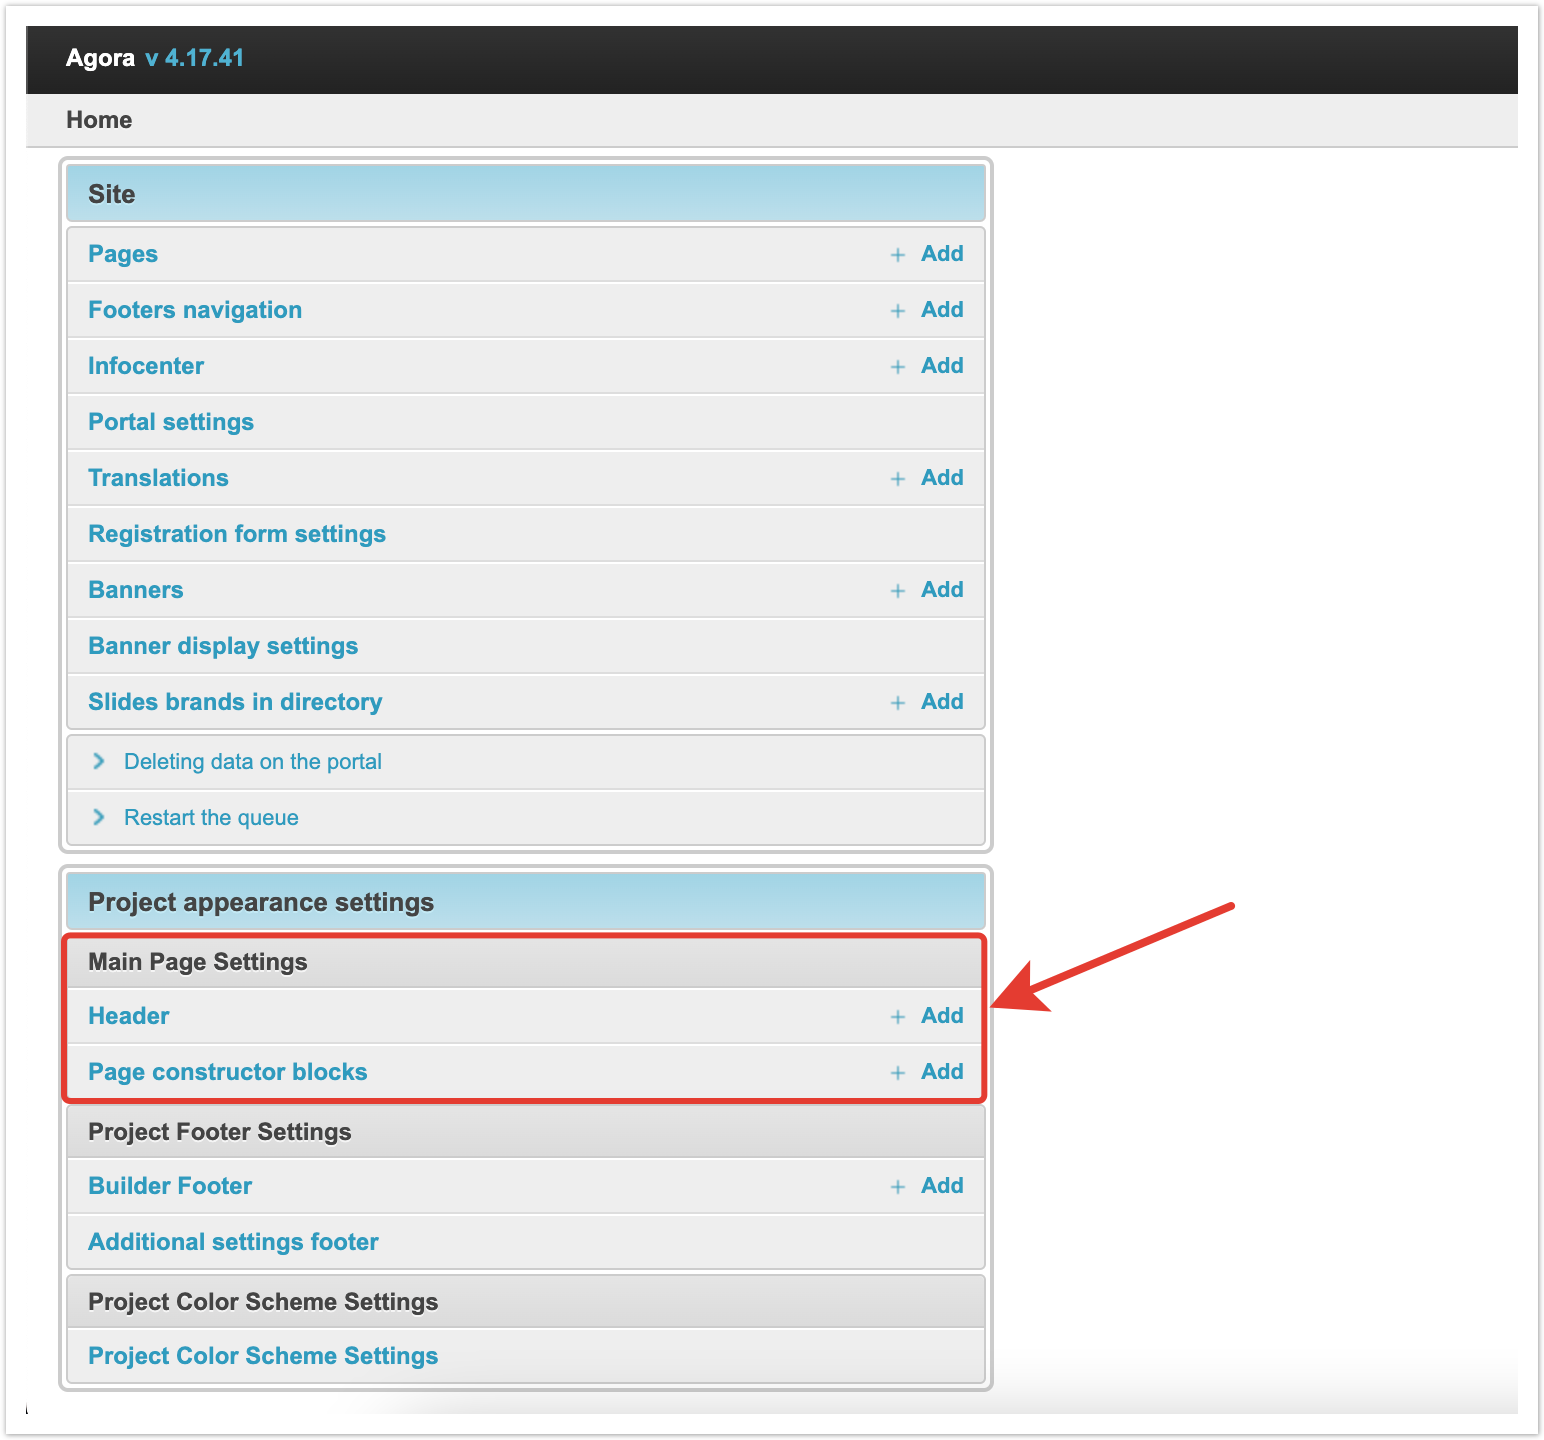Open Registration form settings
This screenshot has height=1440, width=1544.
(x=237, y=534)
